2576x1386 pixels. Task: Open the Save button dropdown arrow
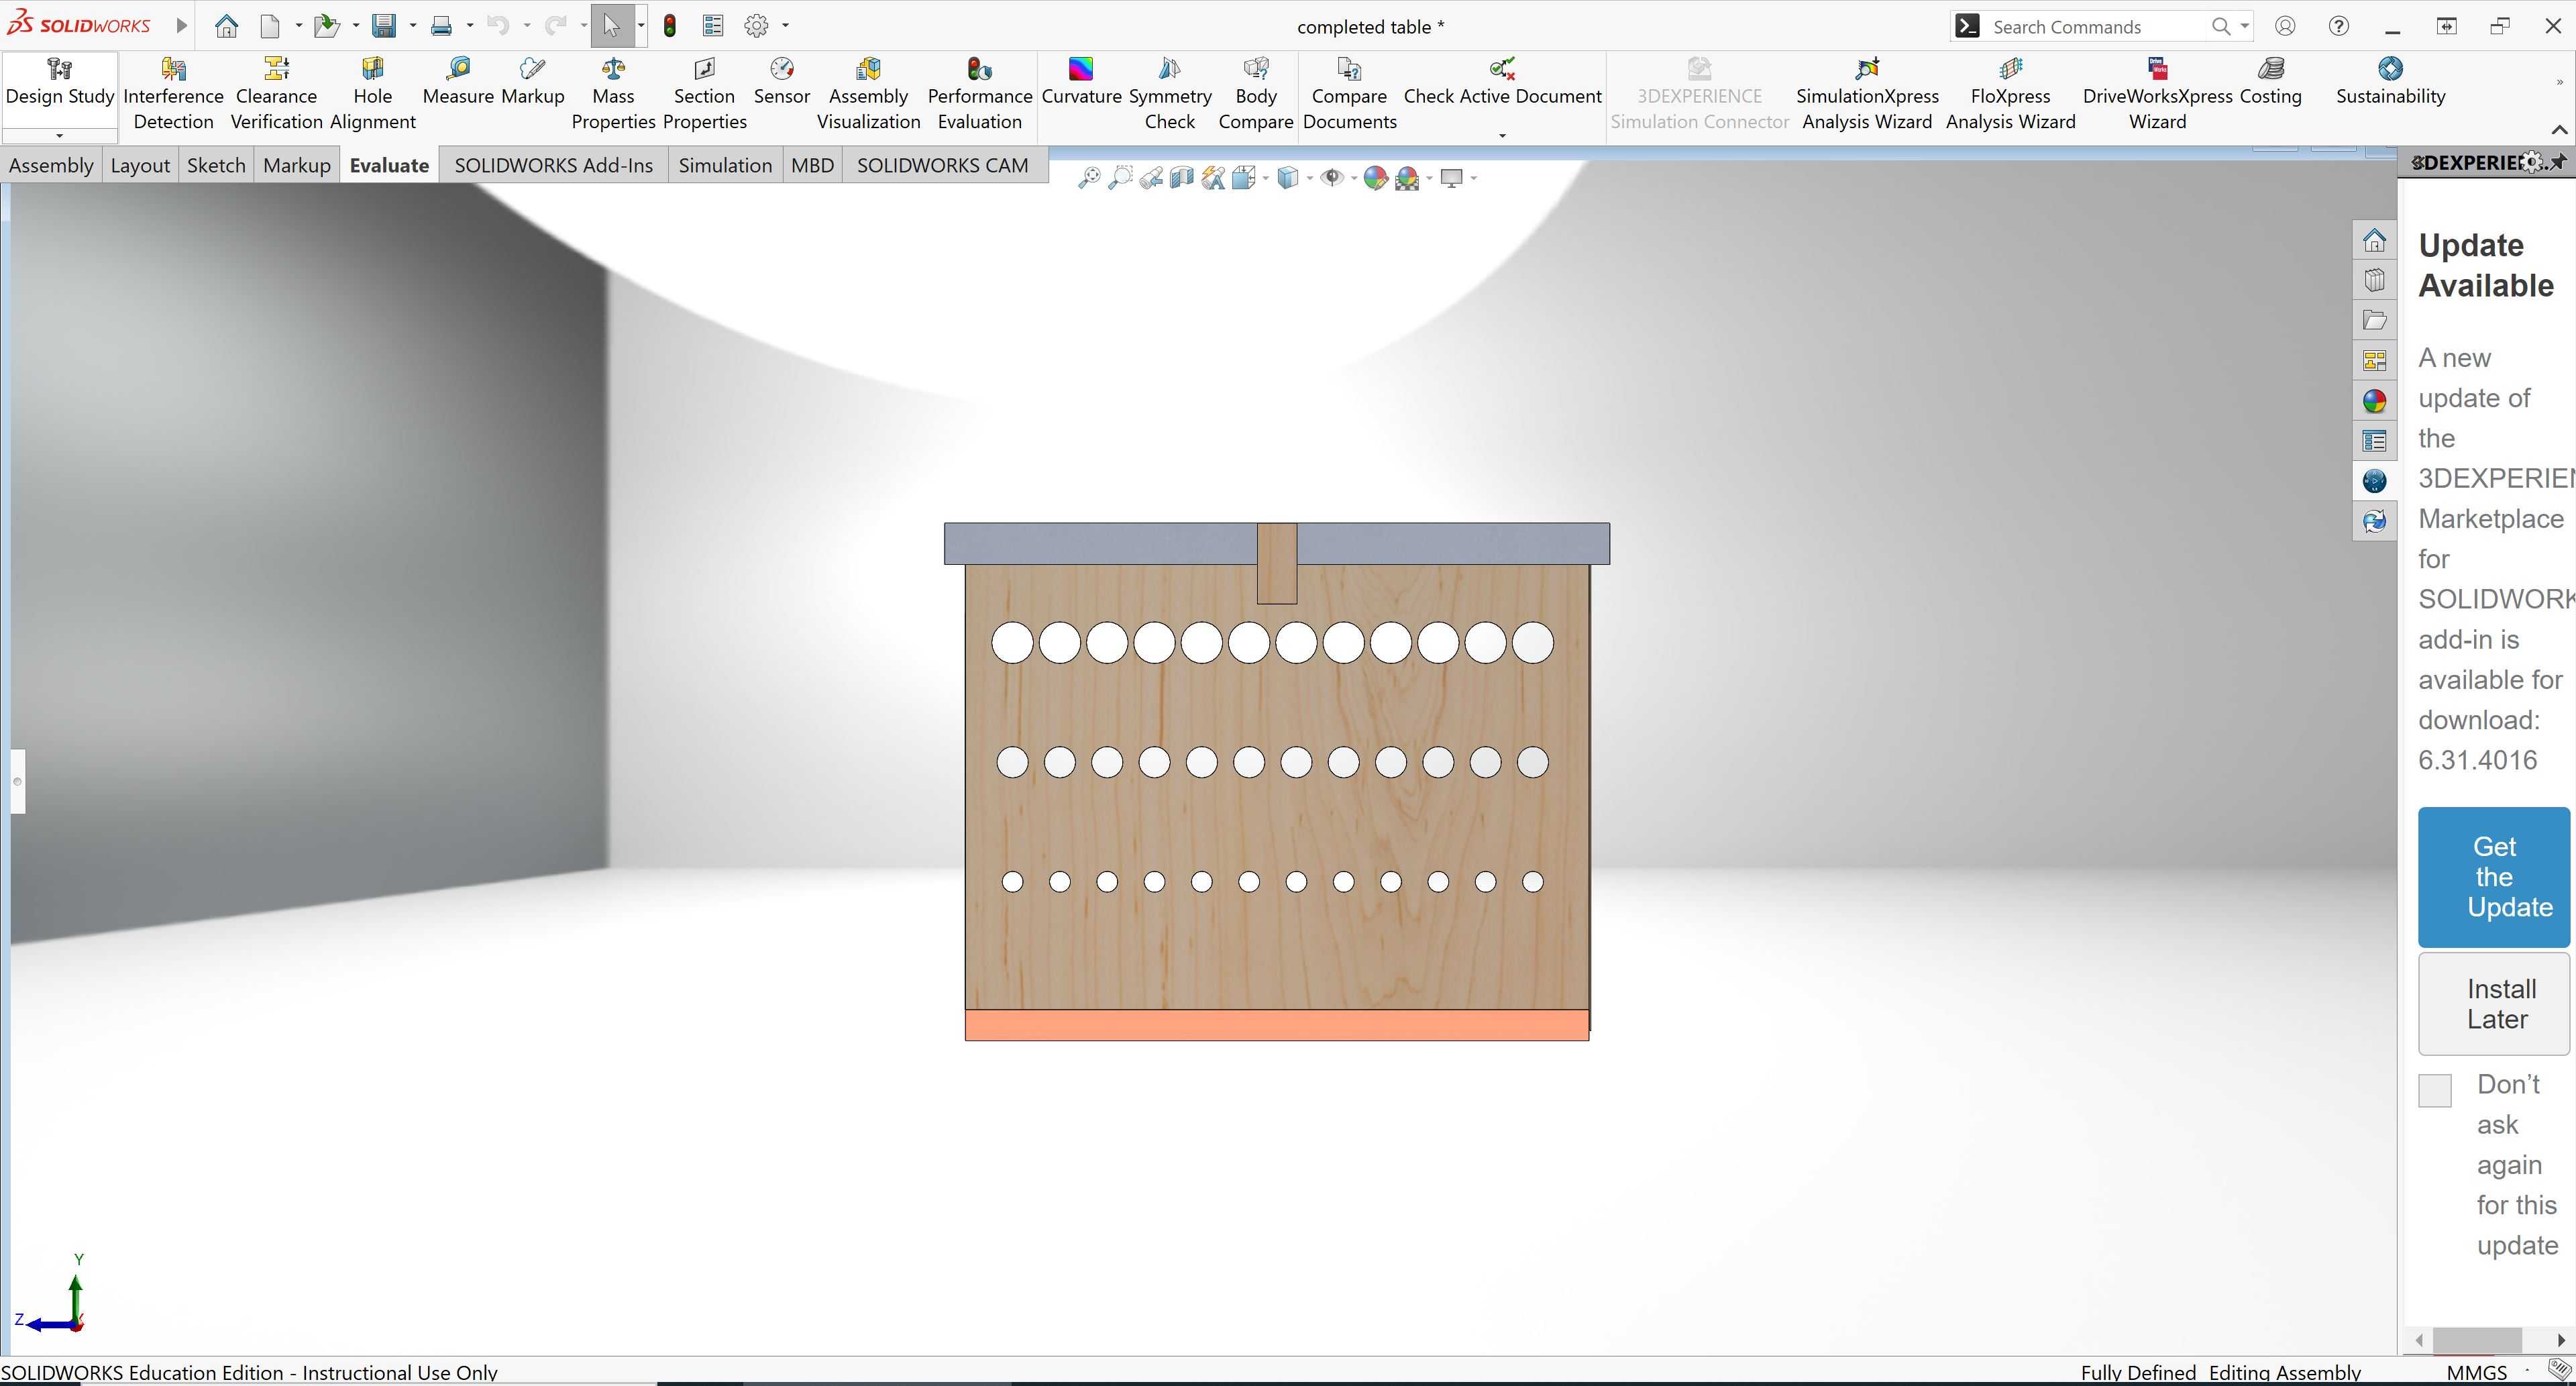click(x=412, y=26)
